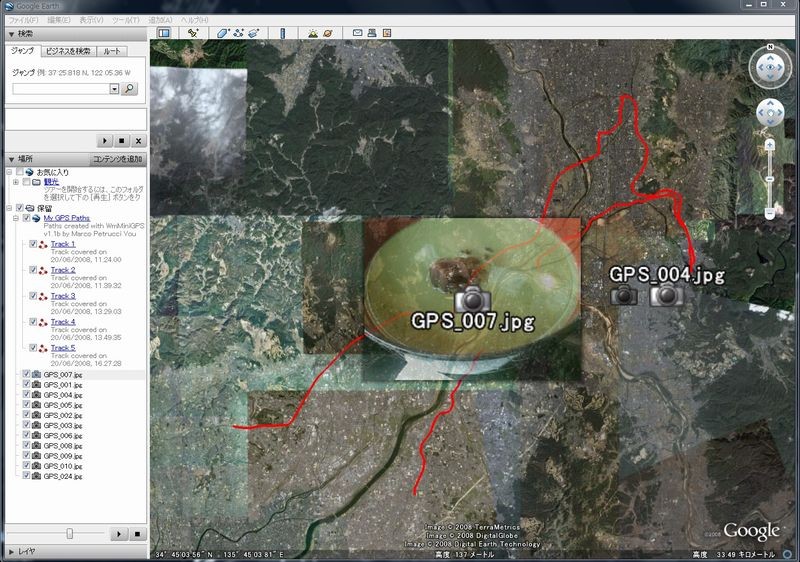The height and width of the screenshot is (562, 800).
Task: Switch to the ビジネスを検索 tab
Action: (68, 51)
